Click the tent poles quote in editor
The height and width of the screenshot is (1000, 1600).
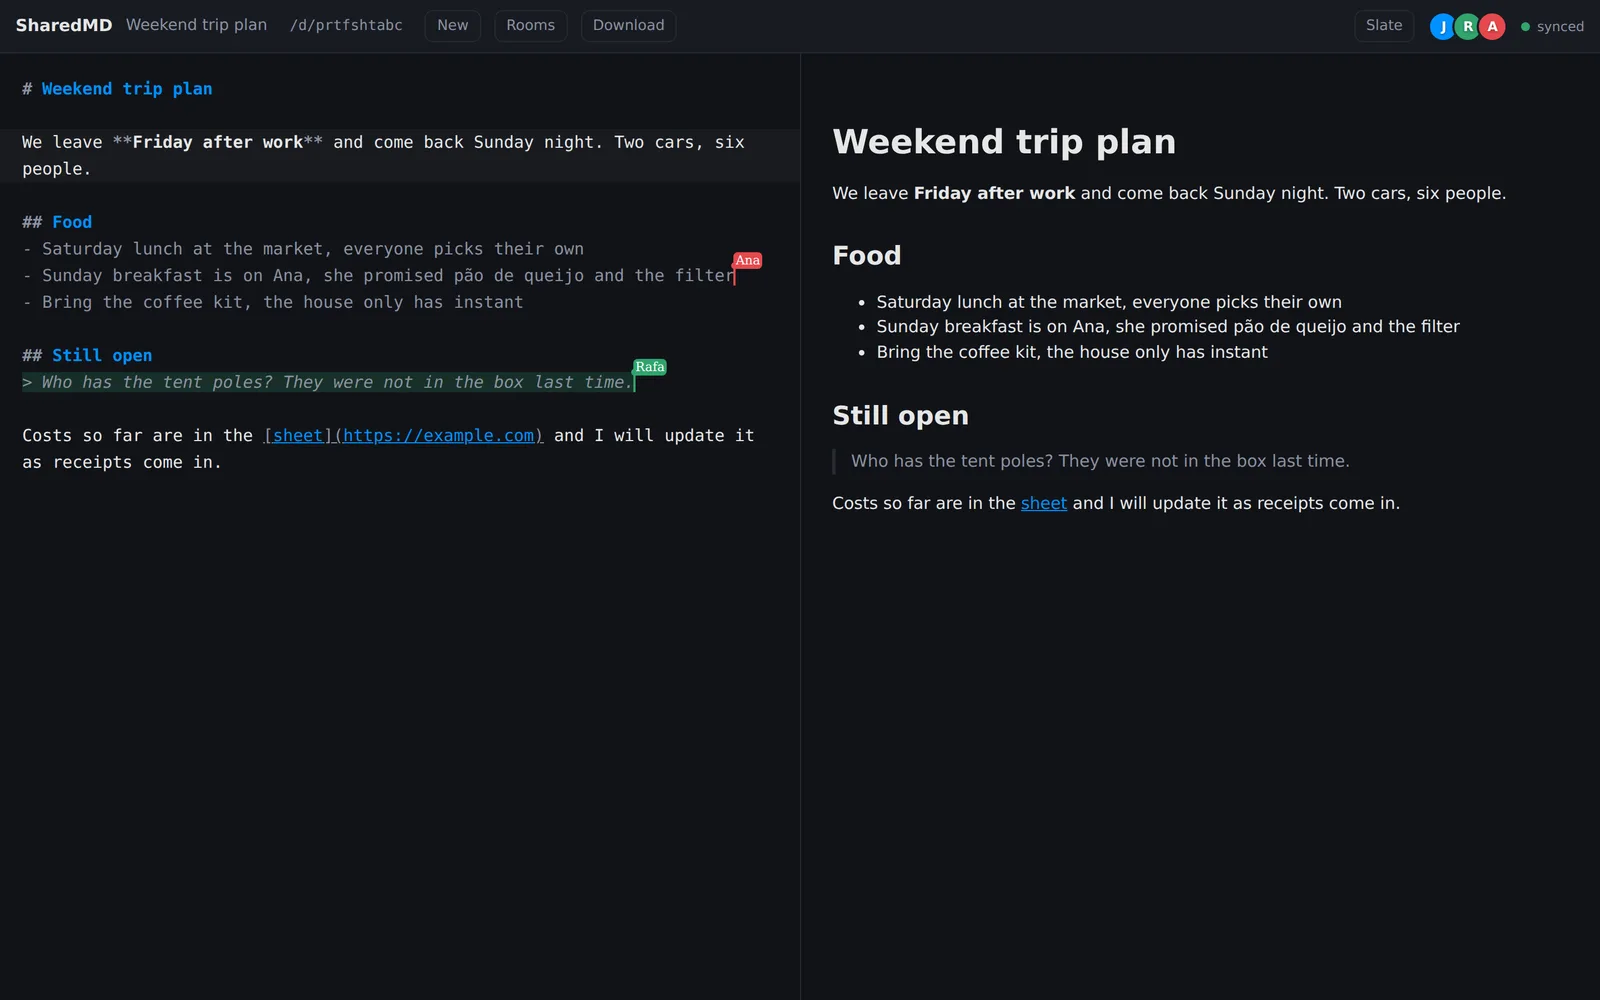click(x=328, y=382)
